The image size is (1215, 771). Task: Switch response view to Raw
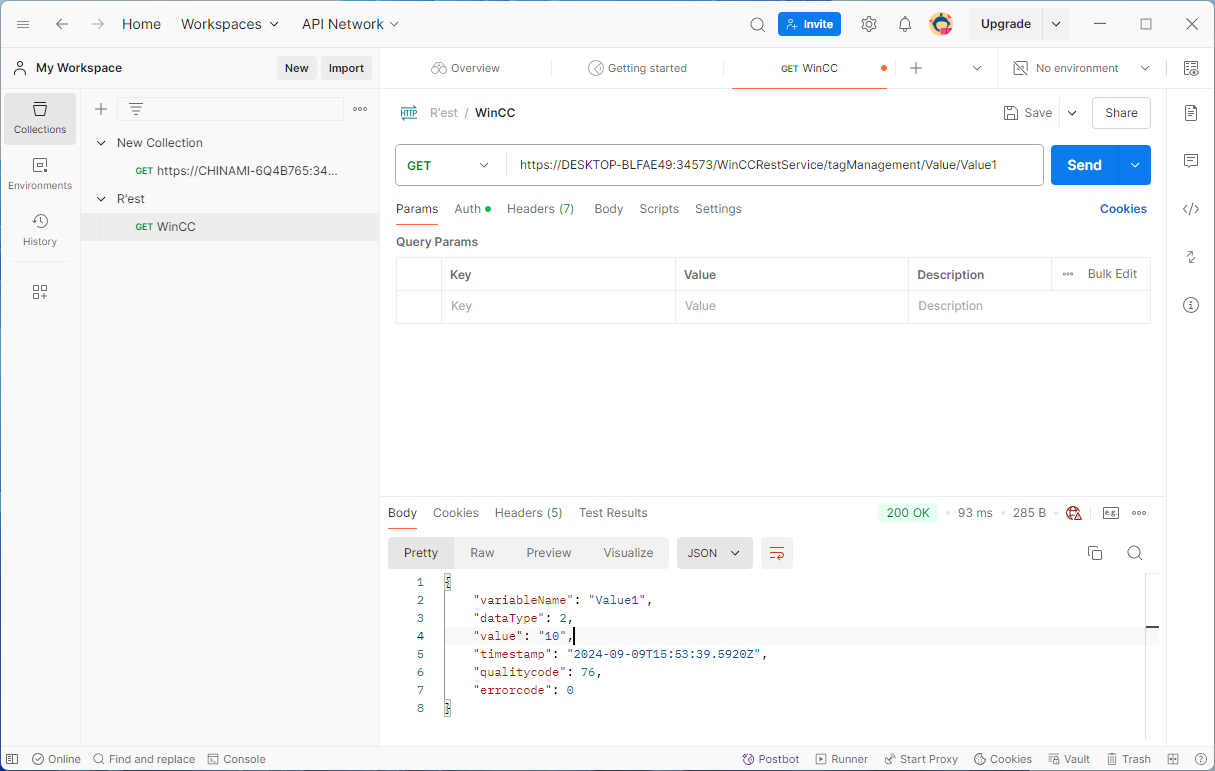click(x=482, y=553)
